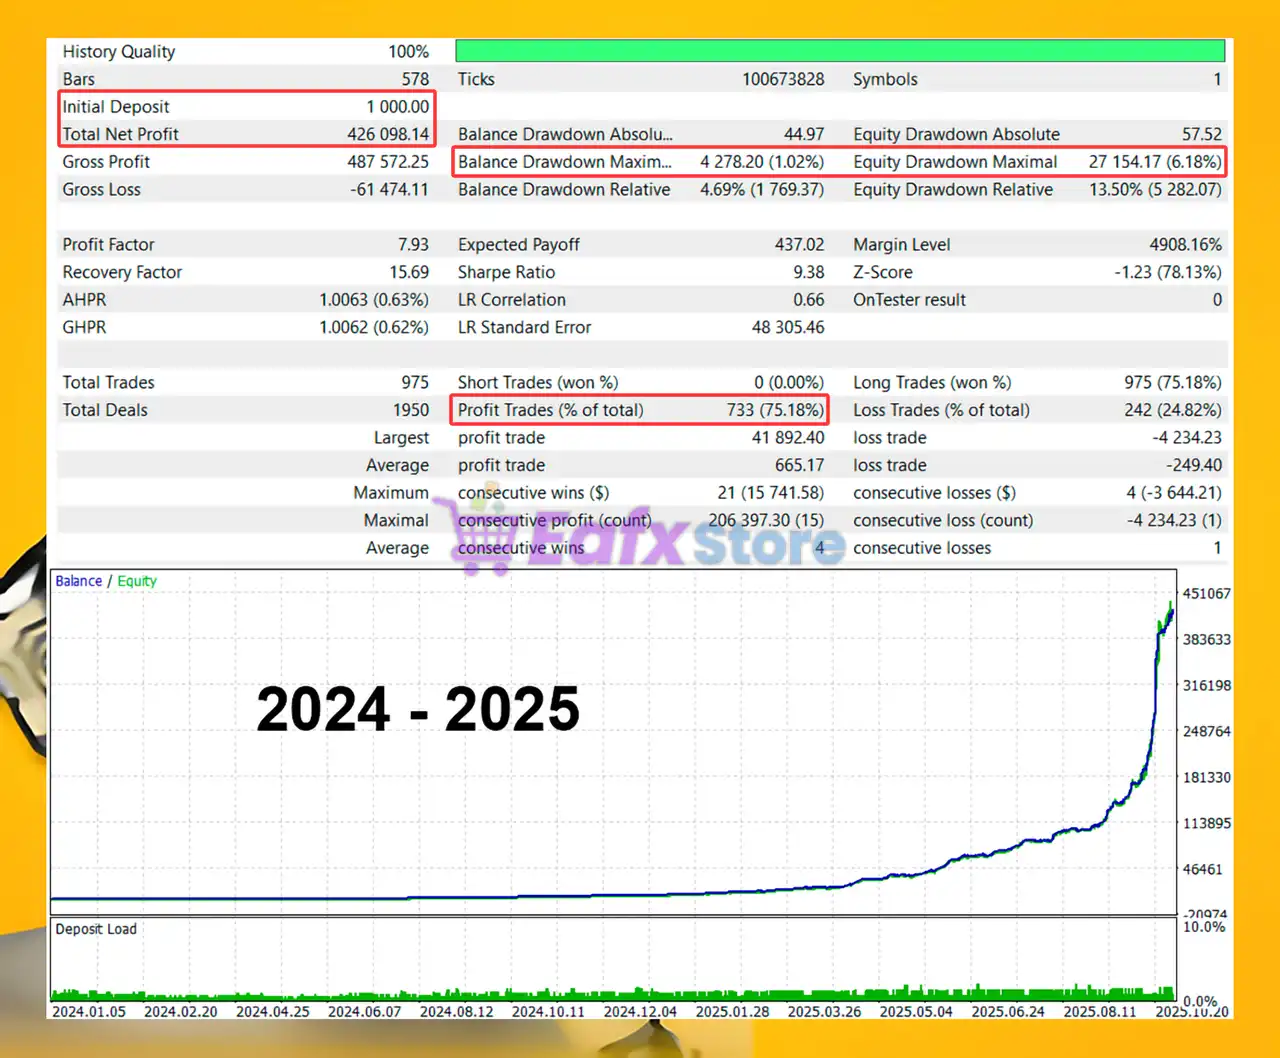1280x1058 pixels.
Task: Select the Deposit Load panel label
Action: pyautogui.click(x=96, y=929)
